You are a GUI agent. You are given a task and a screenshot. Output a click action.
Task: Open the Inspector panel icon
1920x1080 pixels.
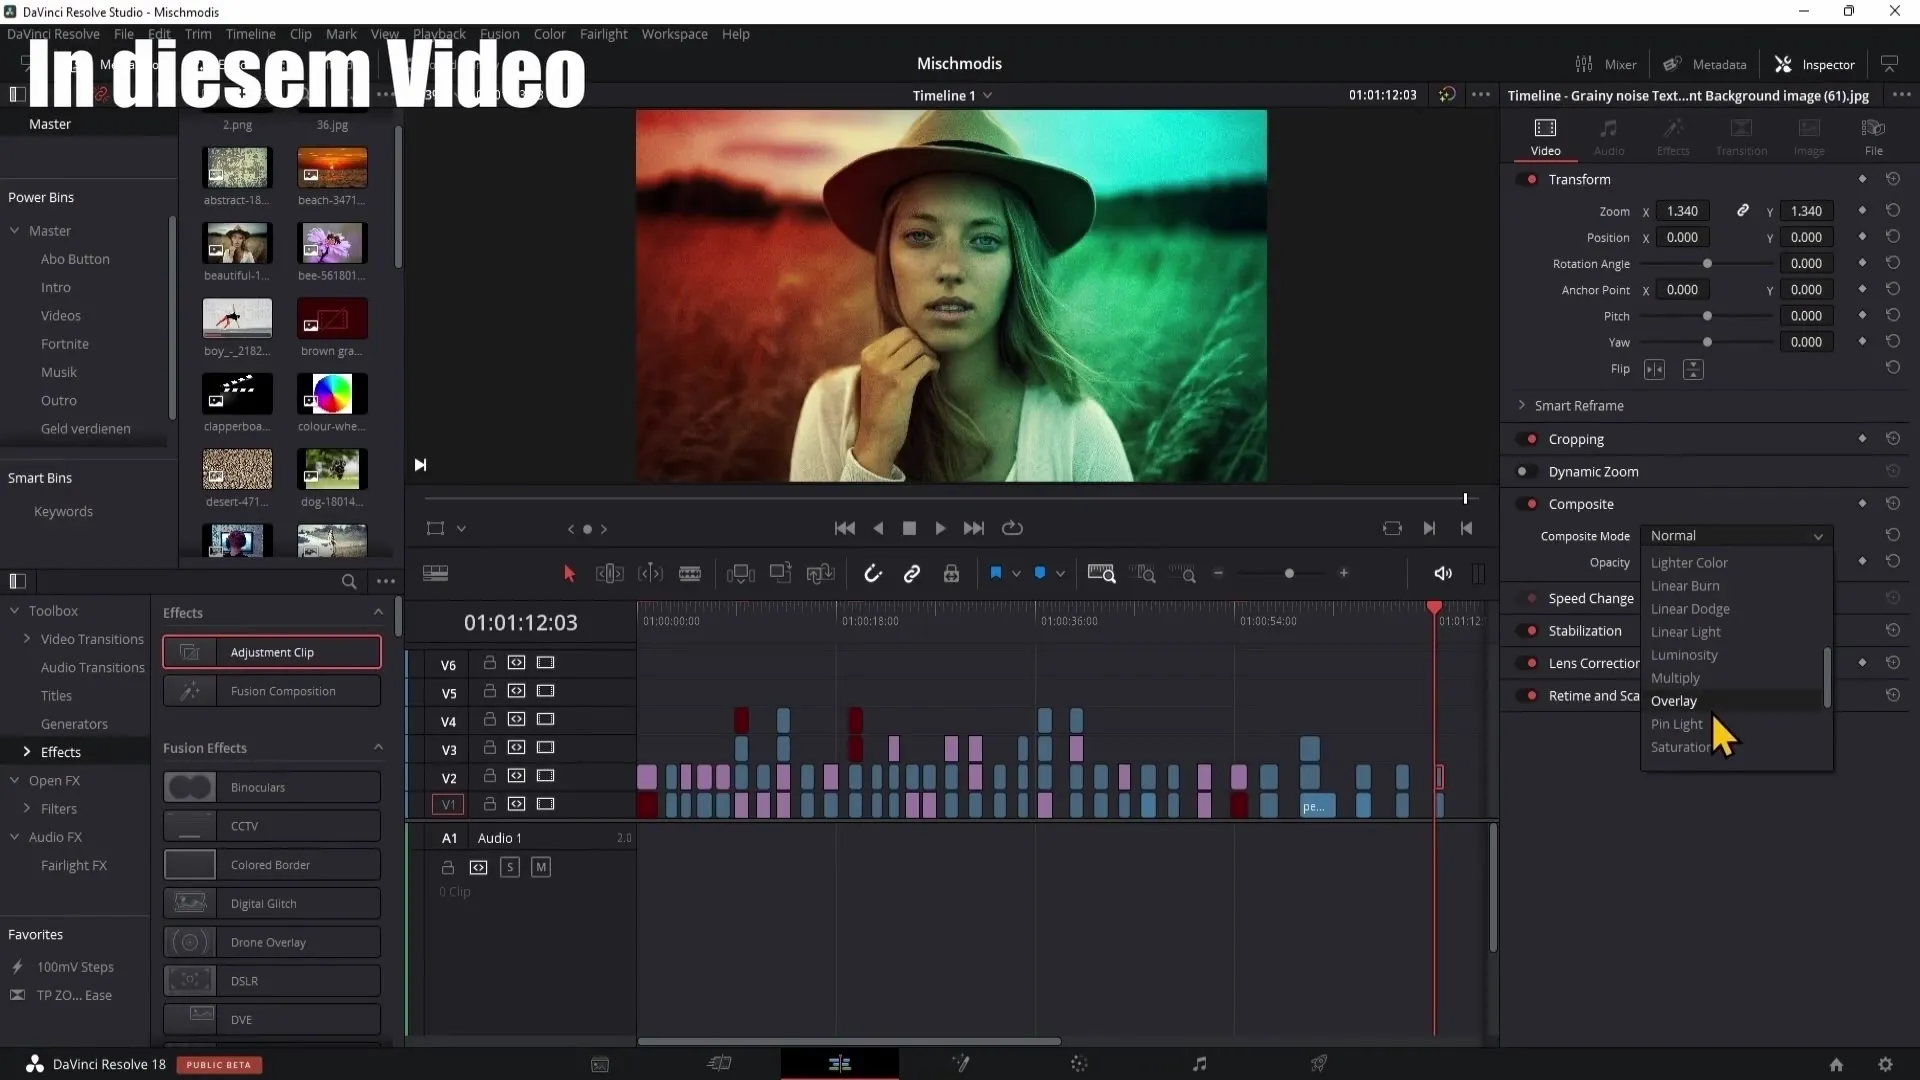click(1784, 63)
